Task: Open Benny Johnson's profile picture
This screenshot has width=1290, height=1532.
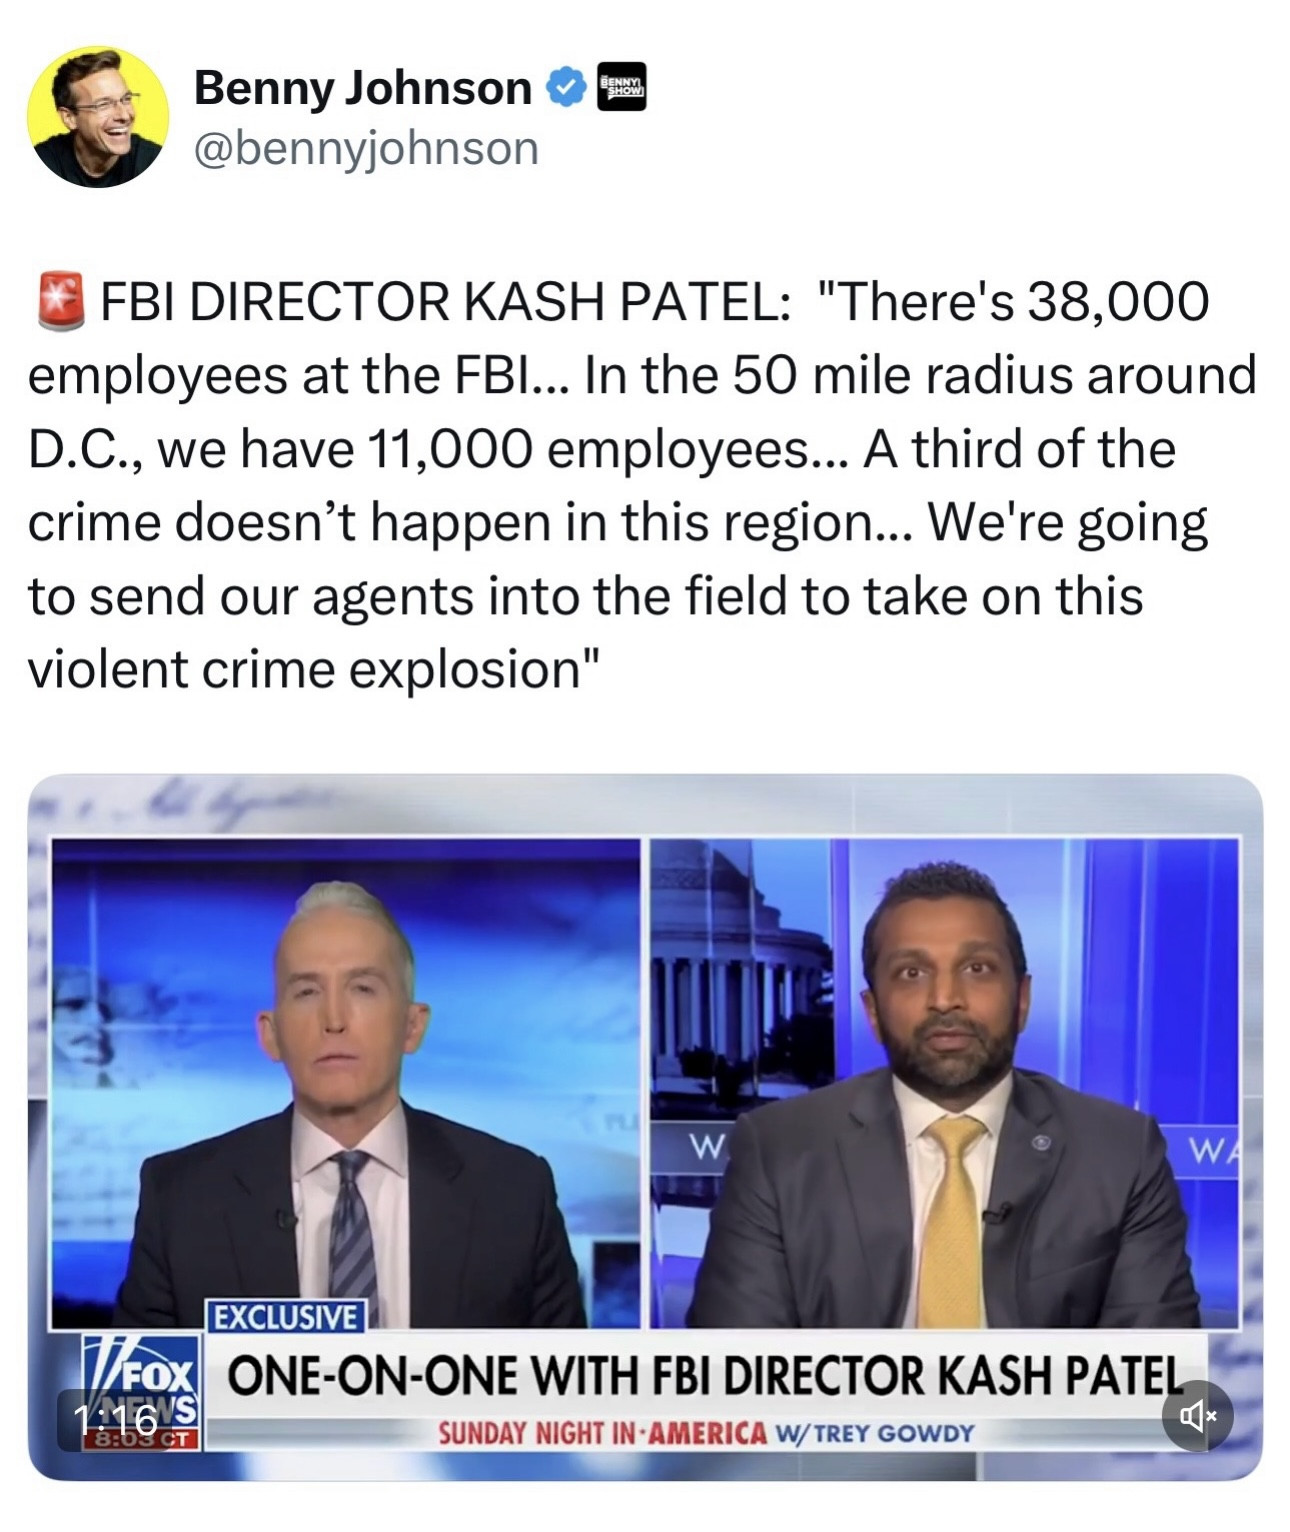Action: 98,116
